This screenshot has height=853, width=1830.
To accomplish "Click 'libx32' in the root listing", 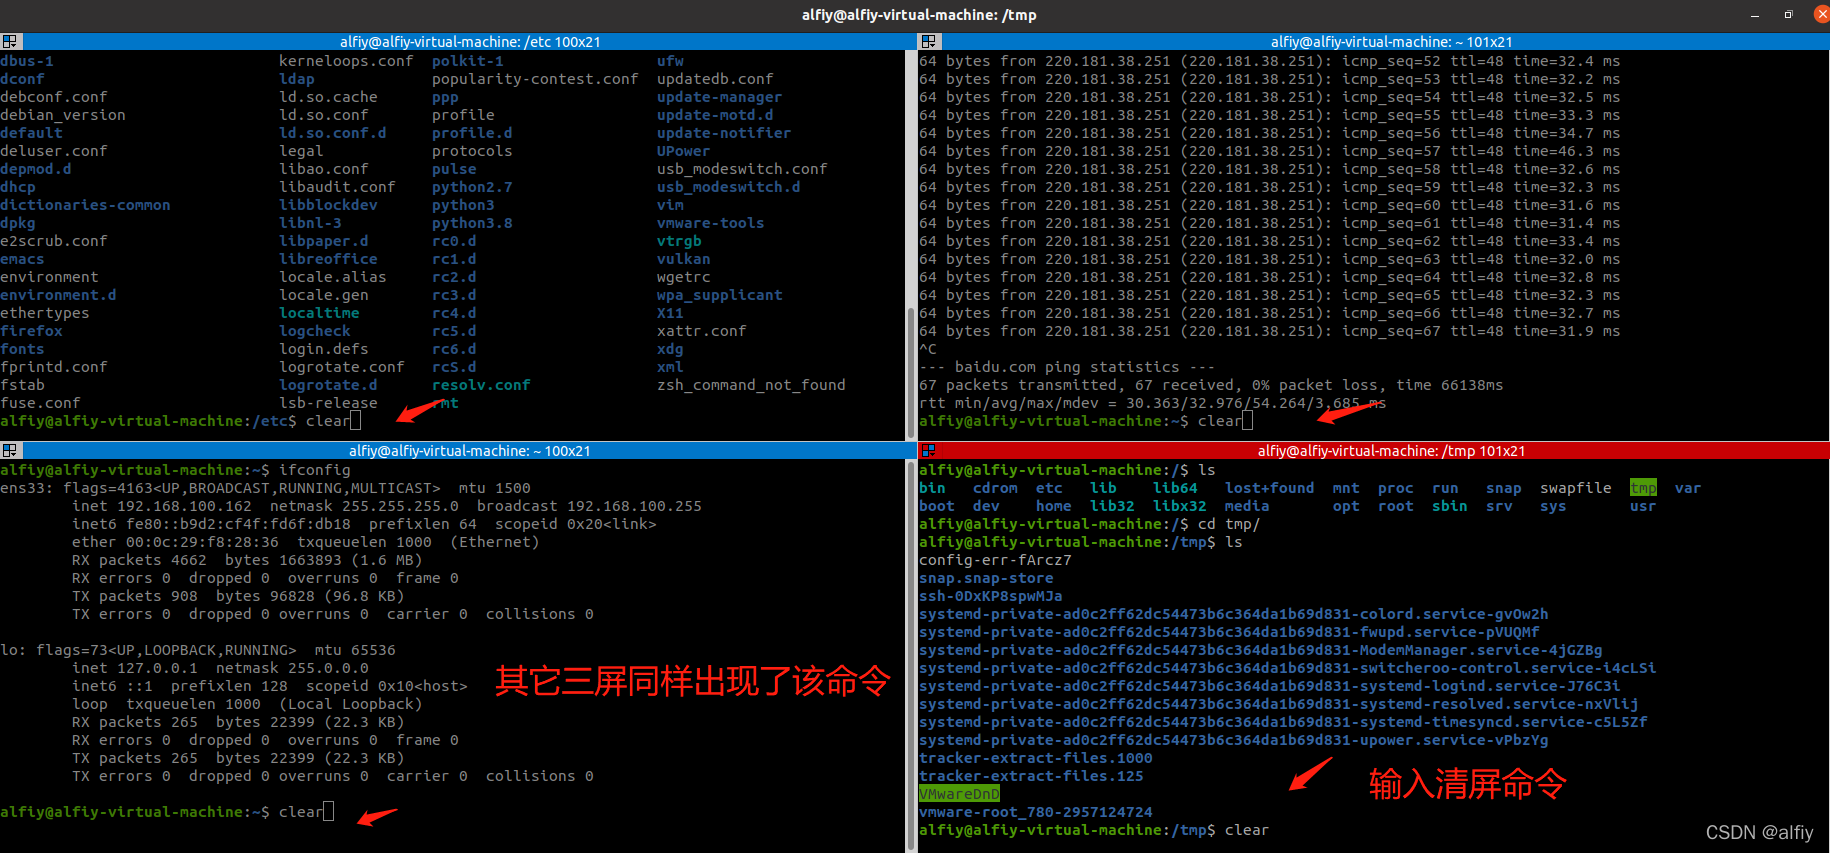I will (1179, 506).
